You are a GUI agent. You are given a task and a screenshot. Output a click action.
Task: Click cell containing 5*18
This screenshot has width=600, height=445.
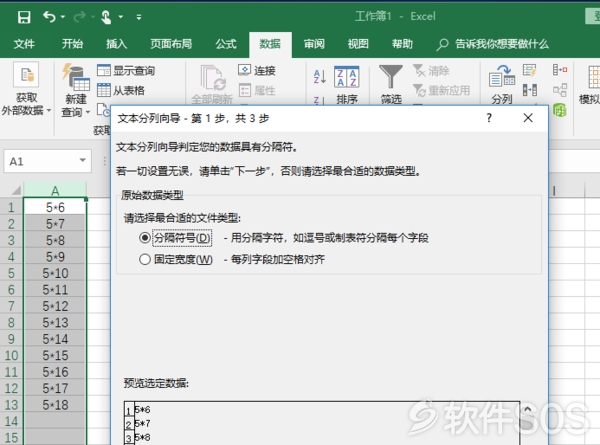(55, 404)
